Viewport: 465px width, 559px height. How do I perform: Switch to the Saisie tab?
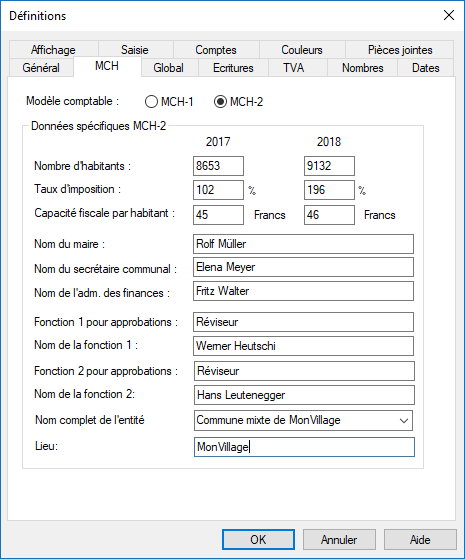(135, 50)
